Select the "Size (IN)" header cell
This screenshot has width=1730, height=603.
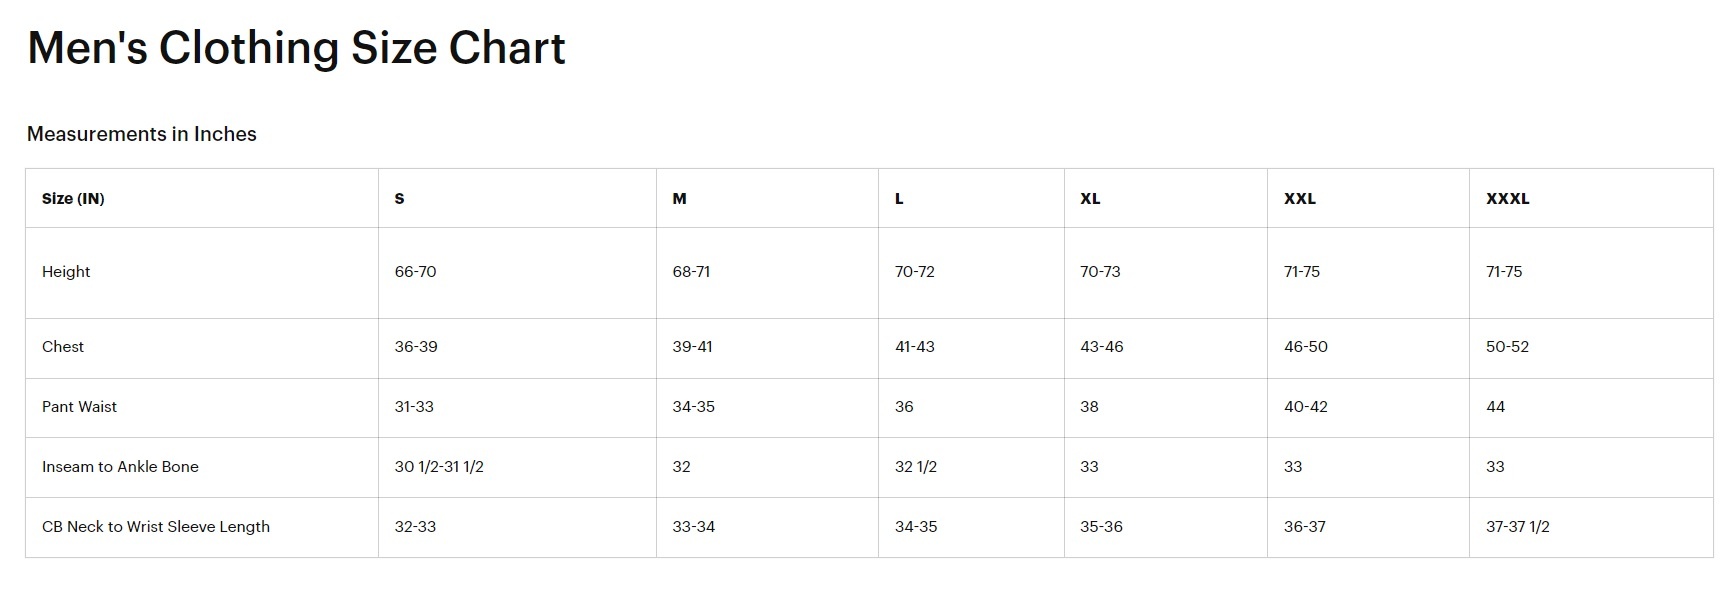pyautogui.click(x=73, y=198)
